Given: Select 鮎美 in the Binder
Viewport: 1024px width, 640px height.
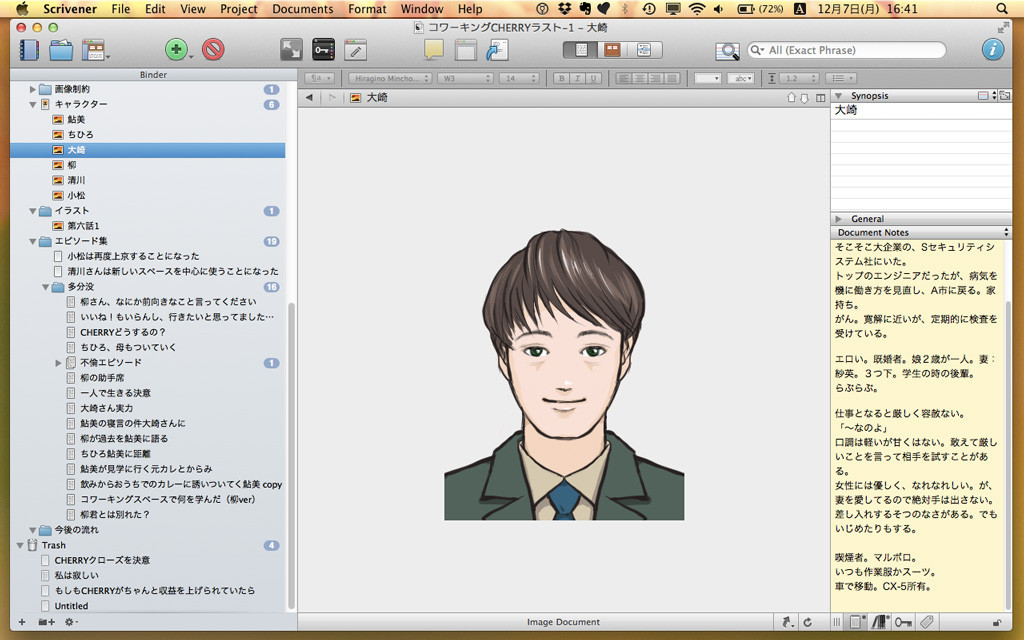Looking at the screenshot, I should point(76,120).
